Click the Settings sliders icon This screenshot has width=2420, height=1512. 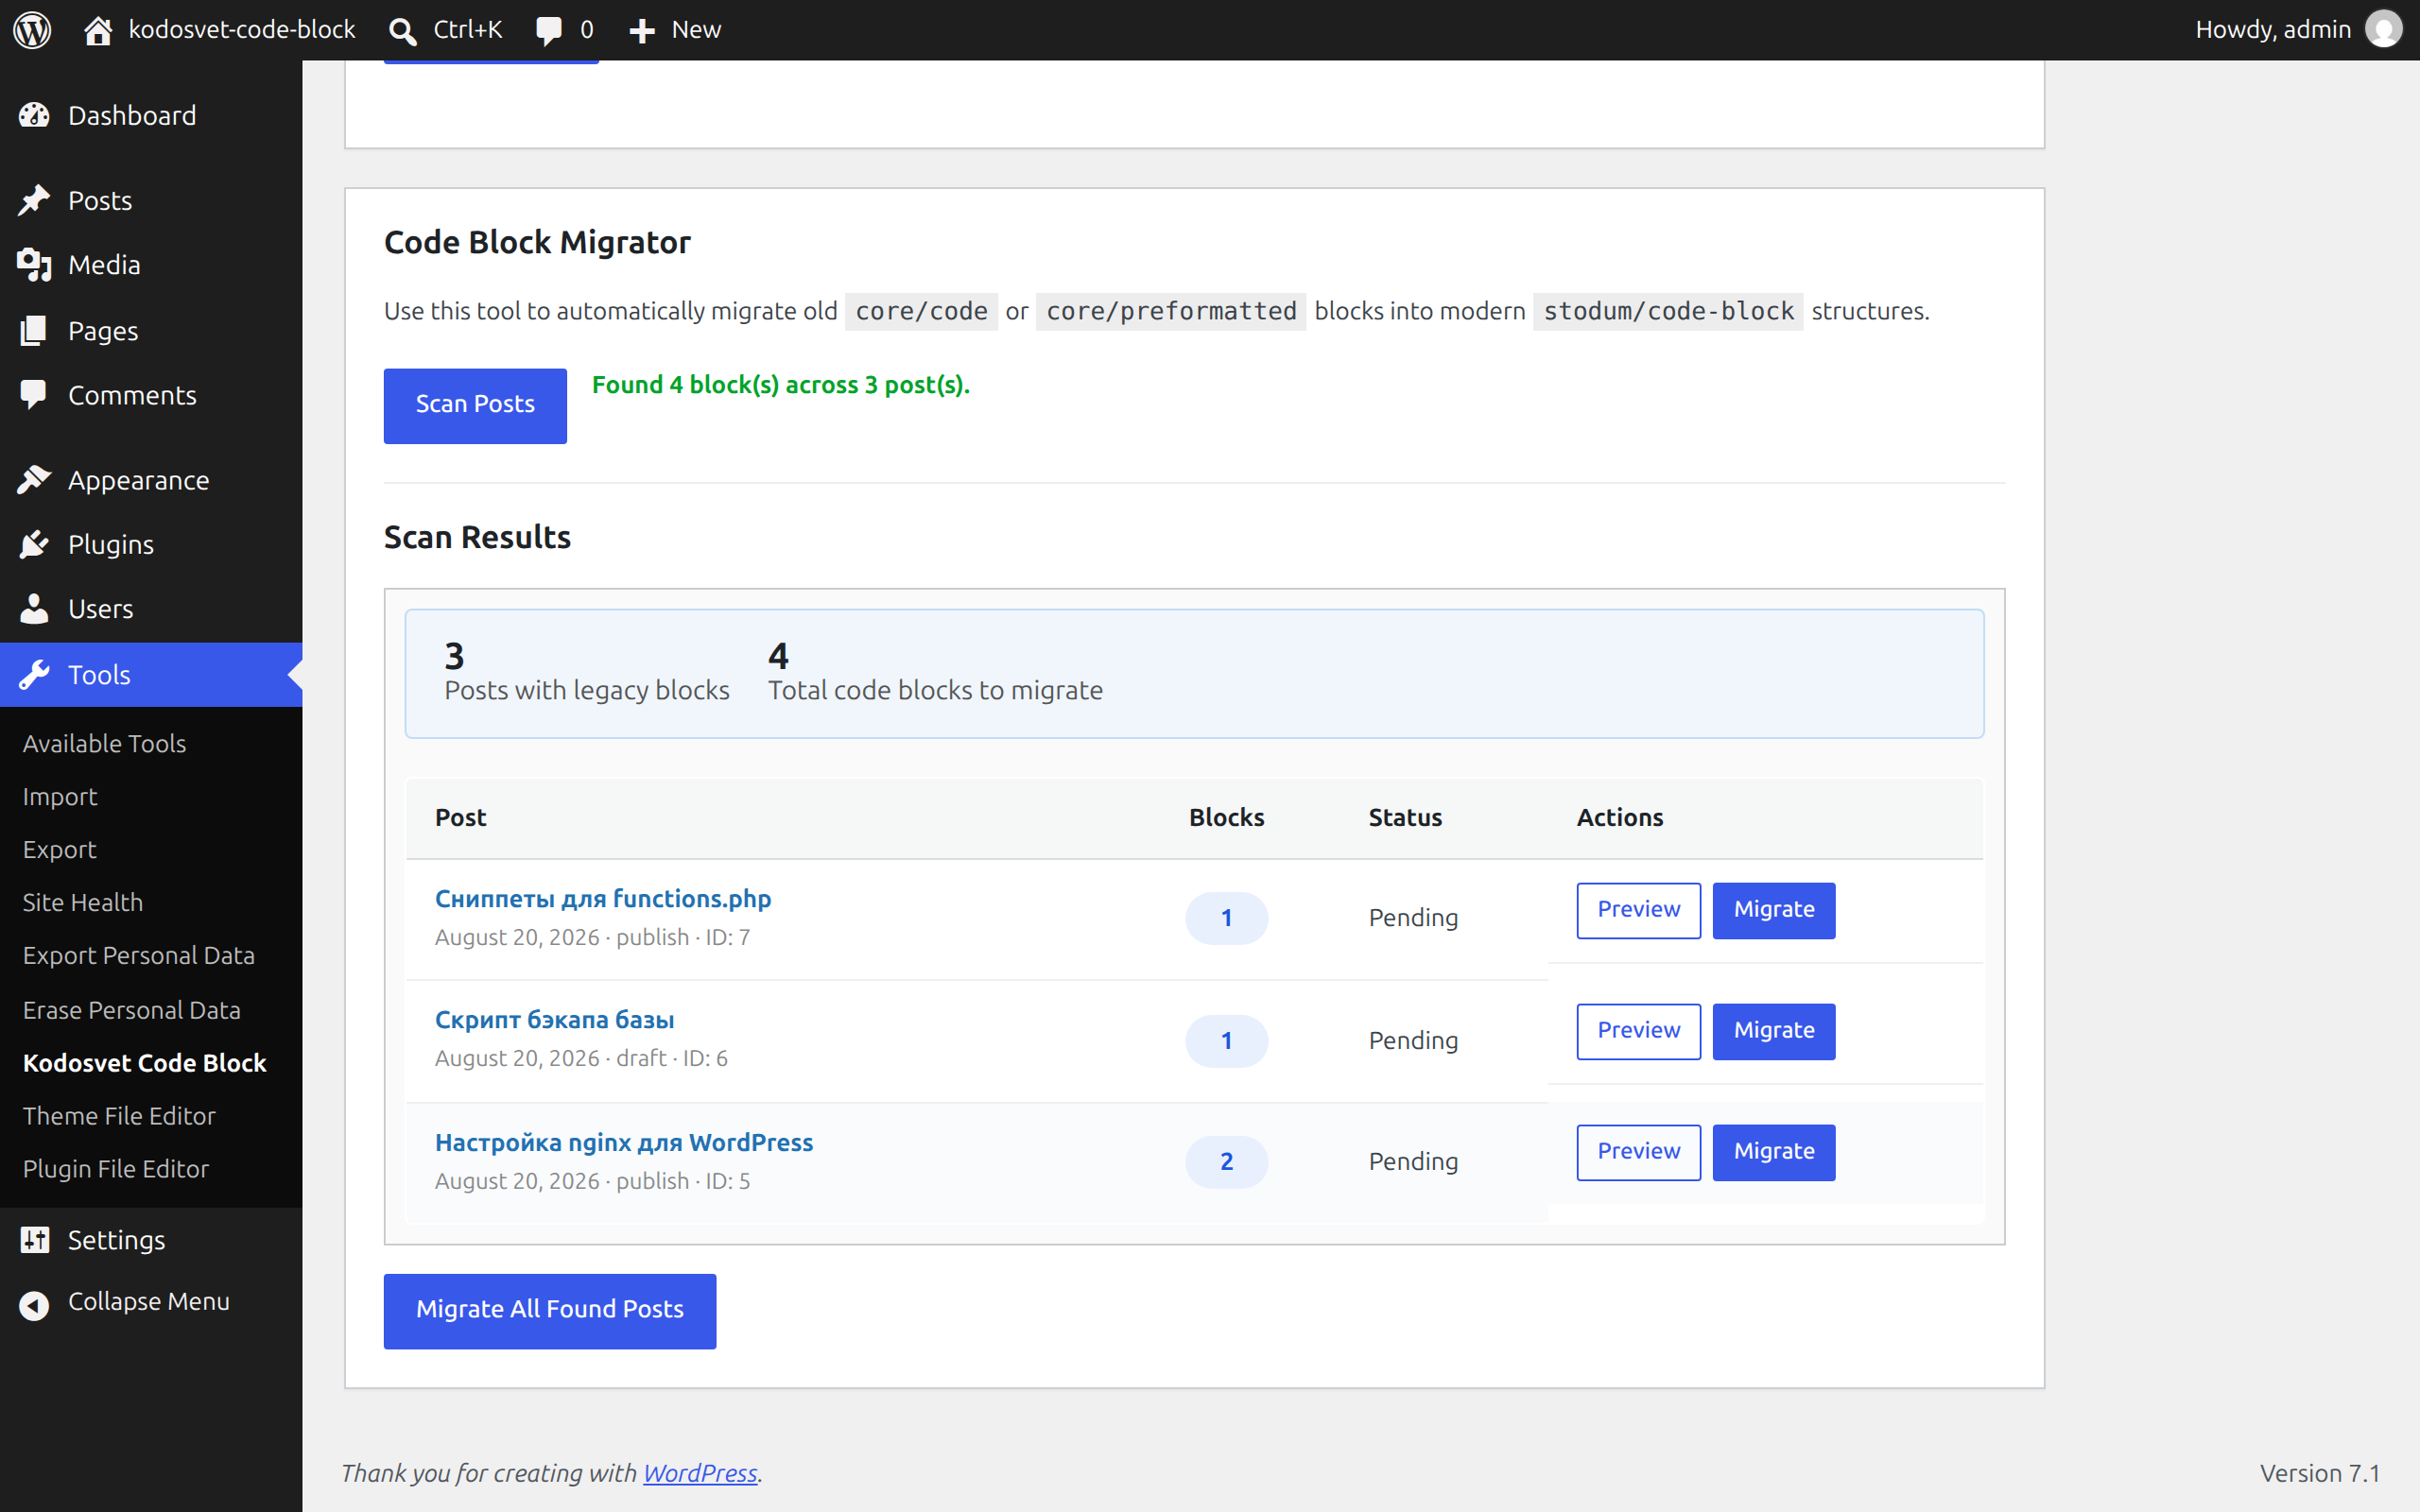[x=34, y=1240]
